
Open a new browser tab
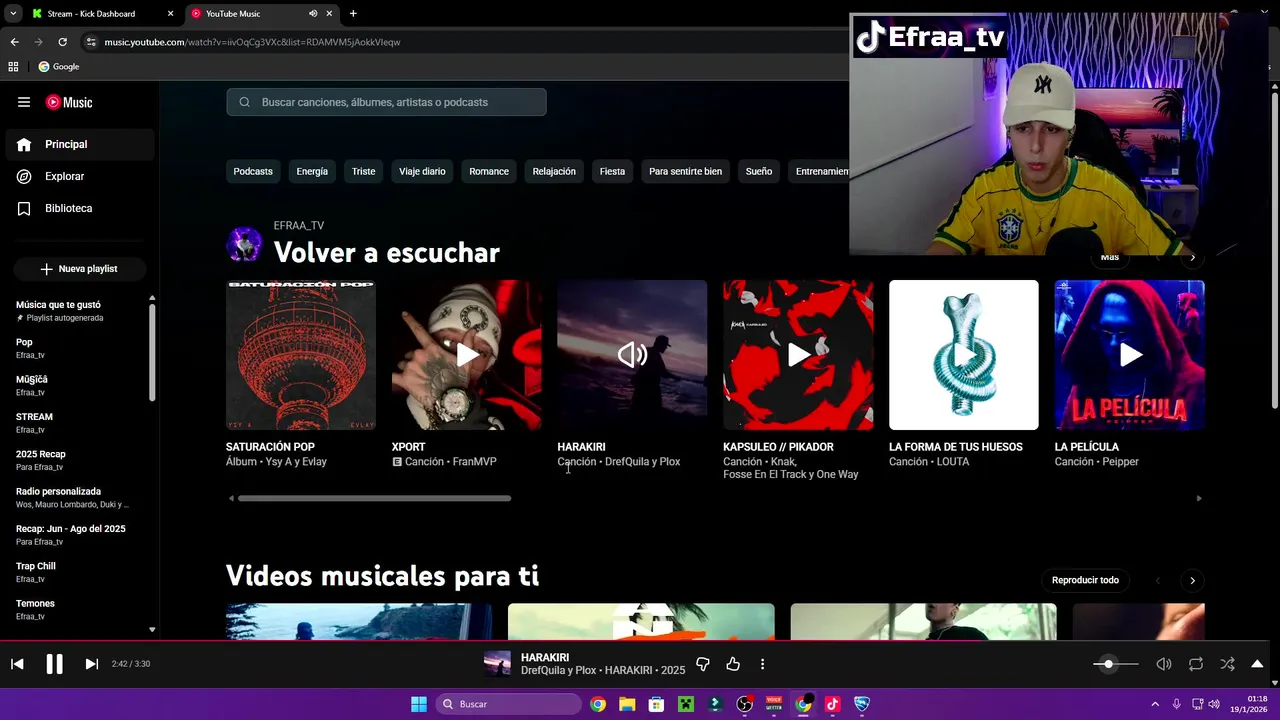pos(353,14)
